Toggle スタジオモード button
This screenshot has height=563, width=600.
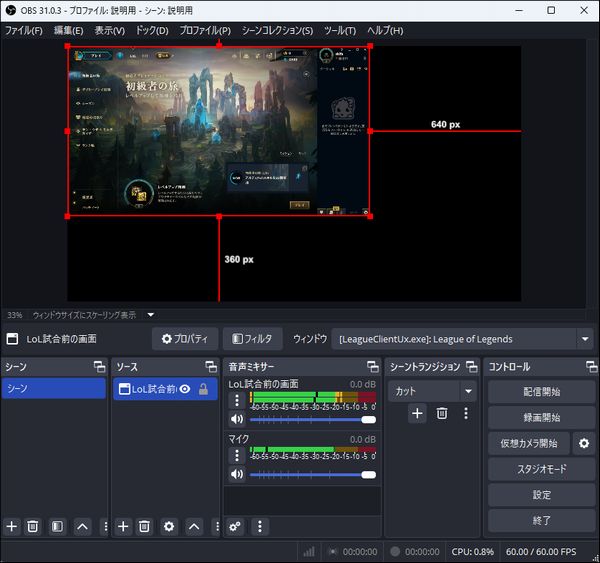click(x=541, y=469)
